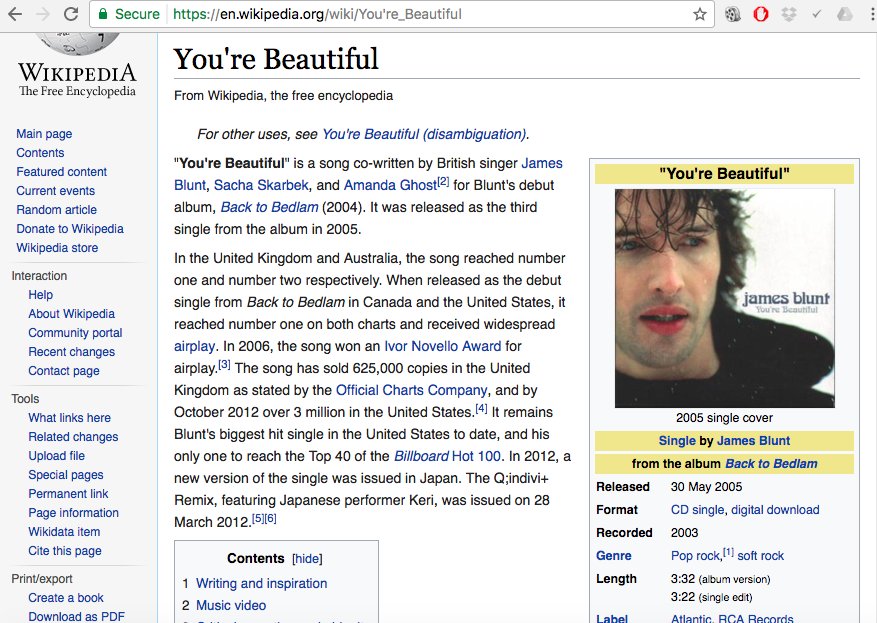The height and width of the screenshot is (623, 877).
Task: Open Donate to Wikipedia
Action: (x=70, y=229)
